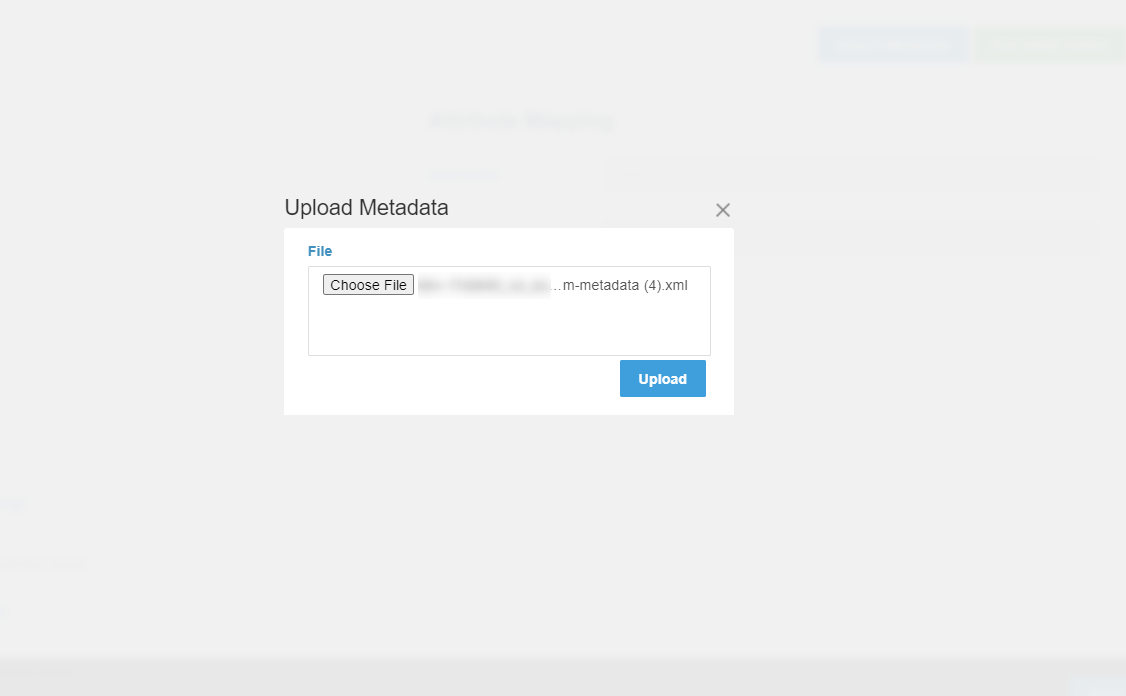The height and width of the screenshot is (696, 1126).
Task: Close the Upload Metadata dialog
Action: pos(723,210)
